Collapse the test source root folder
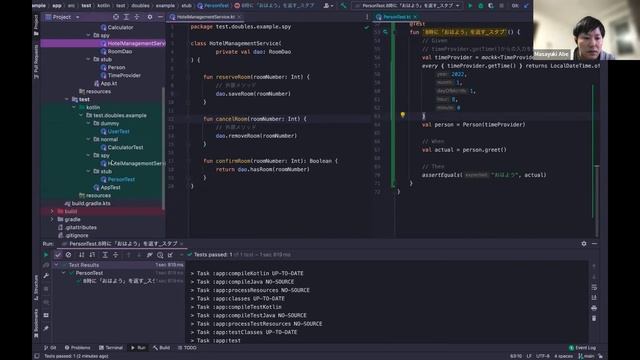 coord(67,99)
